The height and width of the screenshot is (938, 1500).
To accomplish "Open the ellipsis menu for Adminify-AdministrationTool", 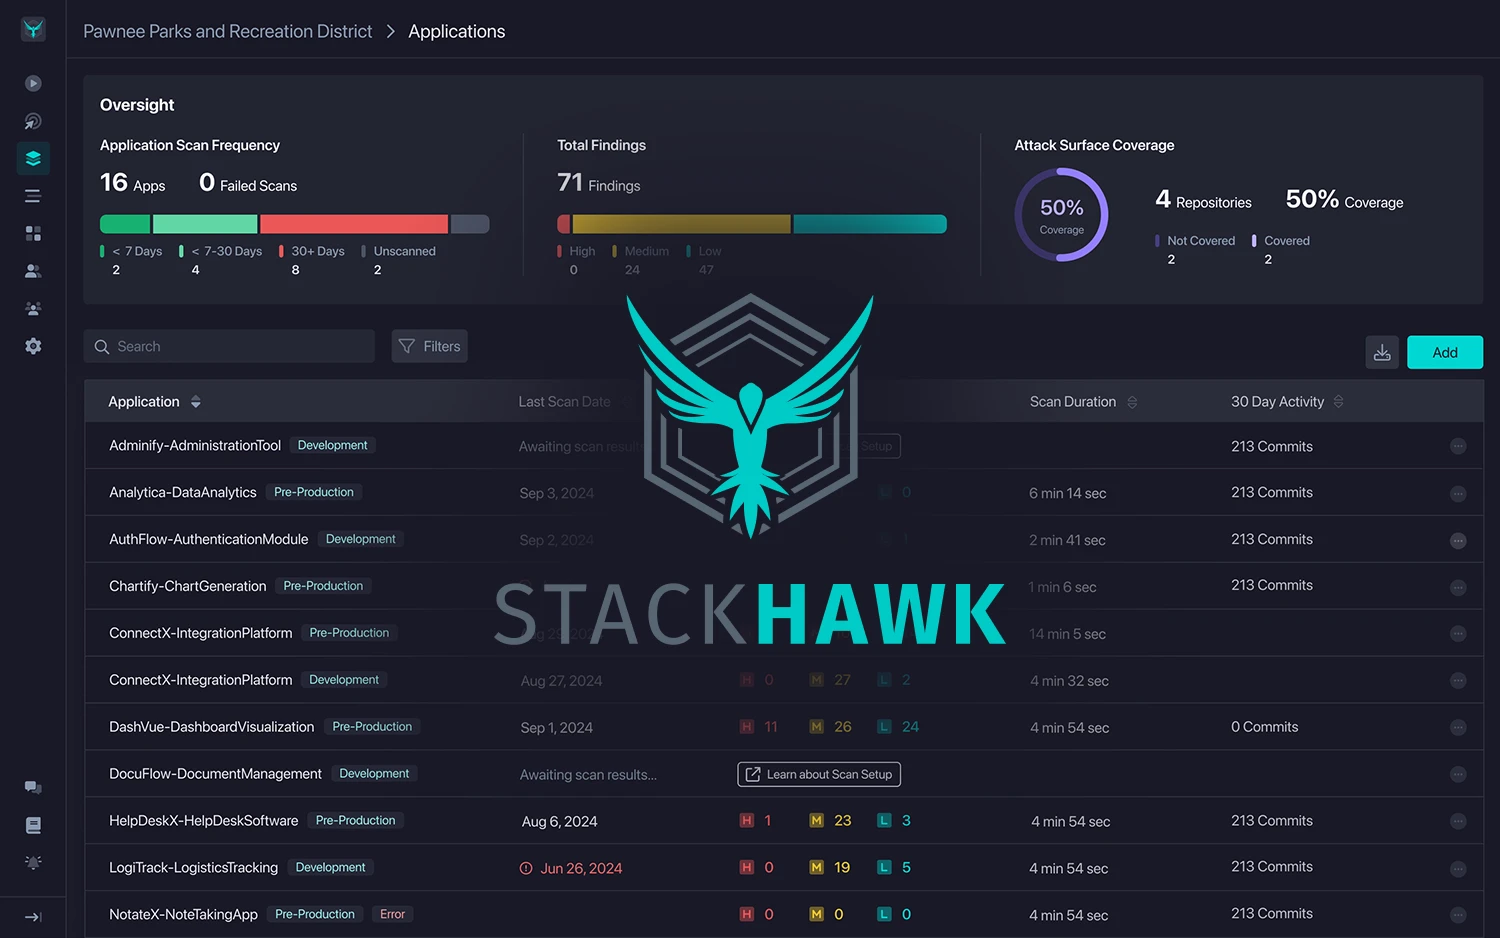I will (1458, 446).
